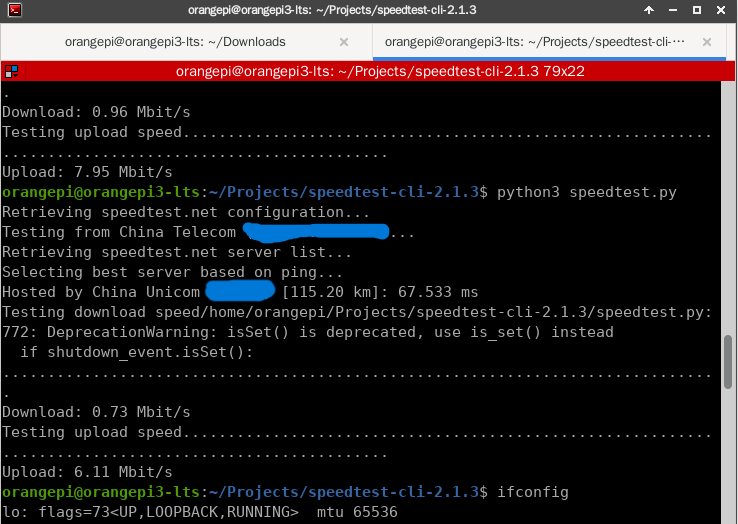Click the shade window up-arrow button

649,10
